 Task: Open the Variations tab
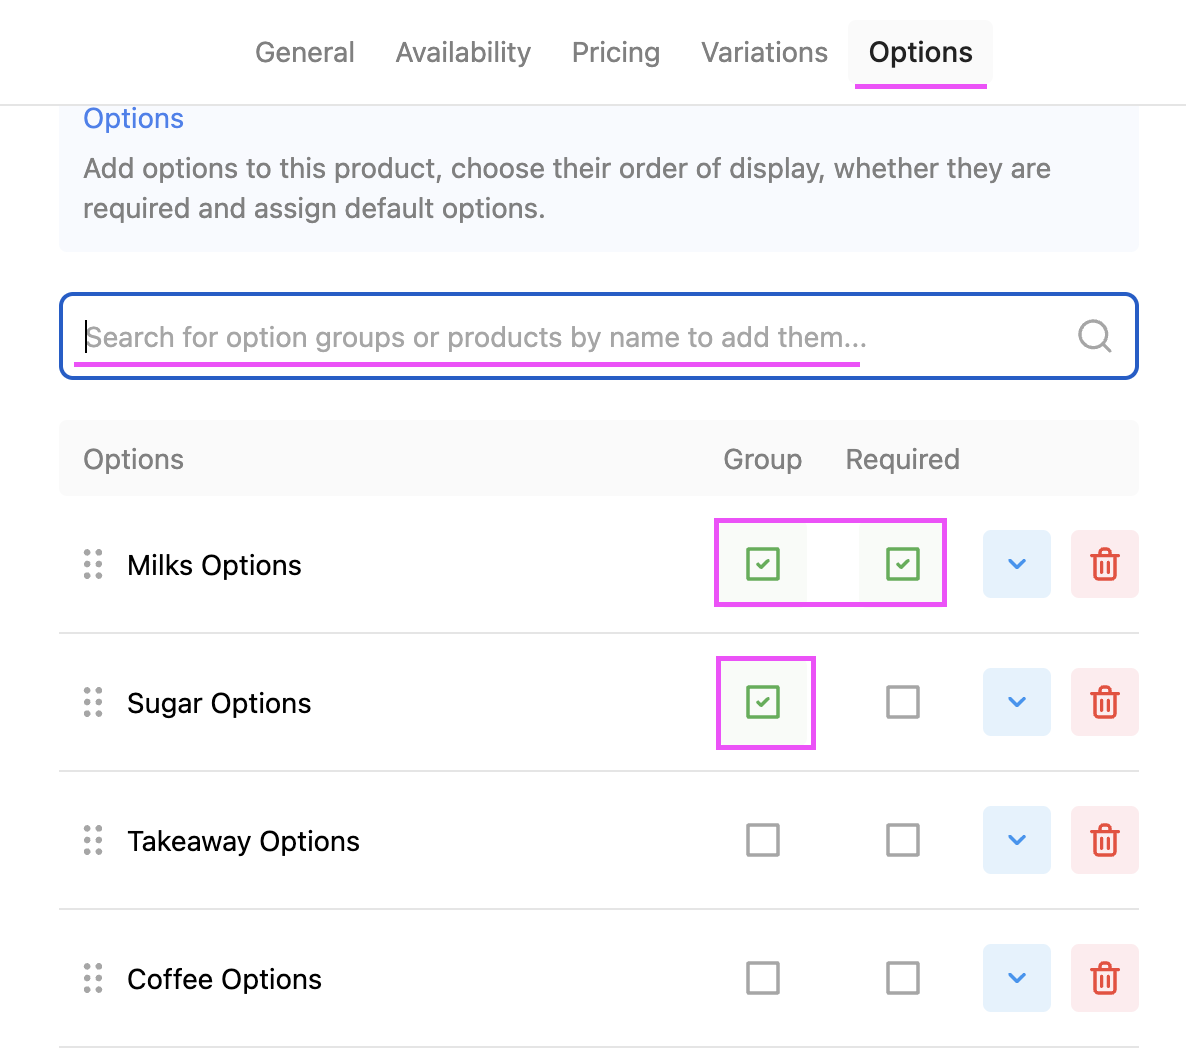click(764, 52)
